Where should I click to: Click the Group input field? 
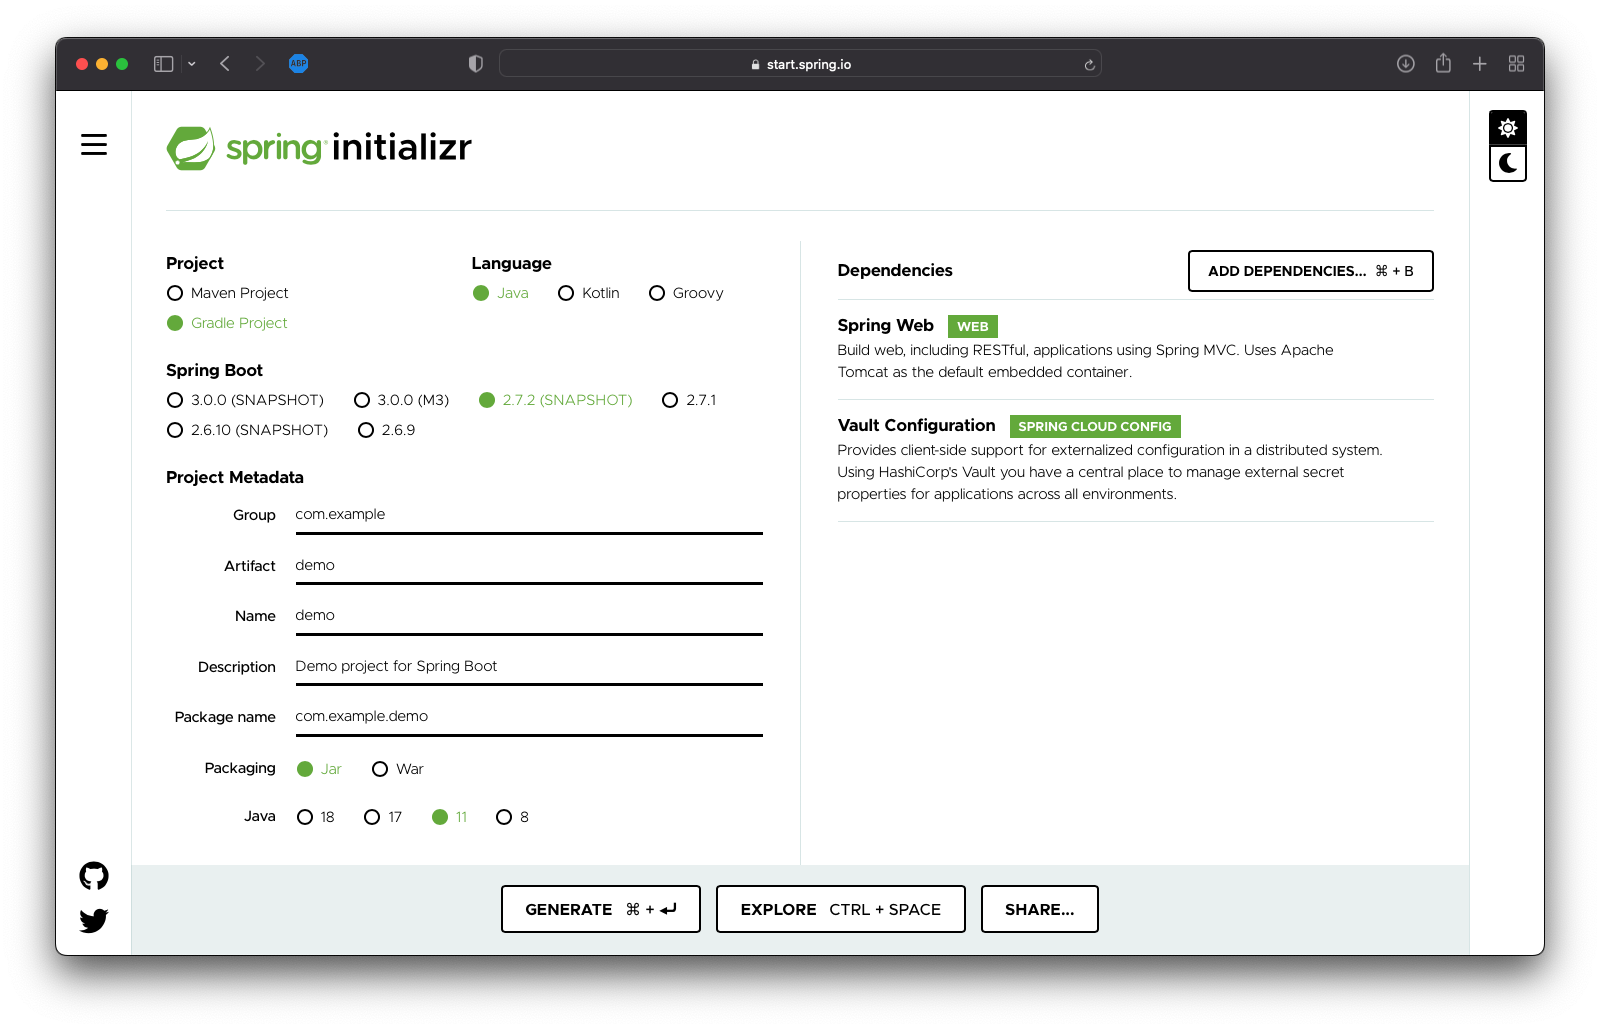click(529, 515)
